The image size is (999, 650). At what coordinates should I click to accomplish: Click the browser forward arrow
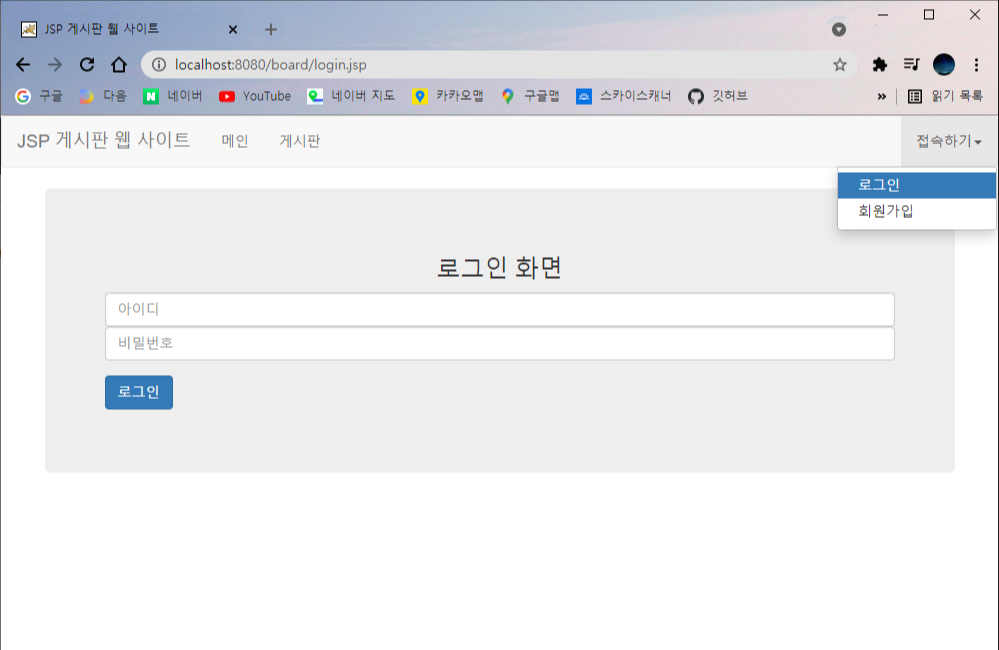55,64
